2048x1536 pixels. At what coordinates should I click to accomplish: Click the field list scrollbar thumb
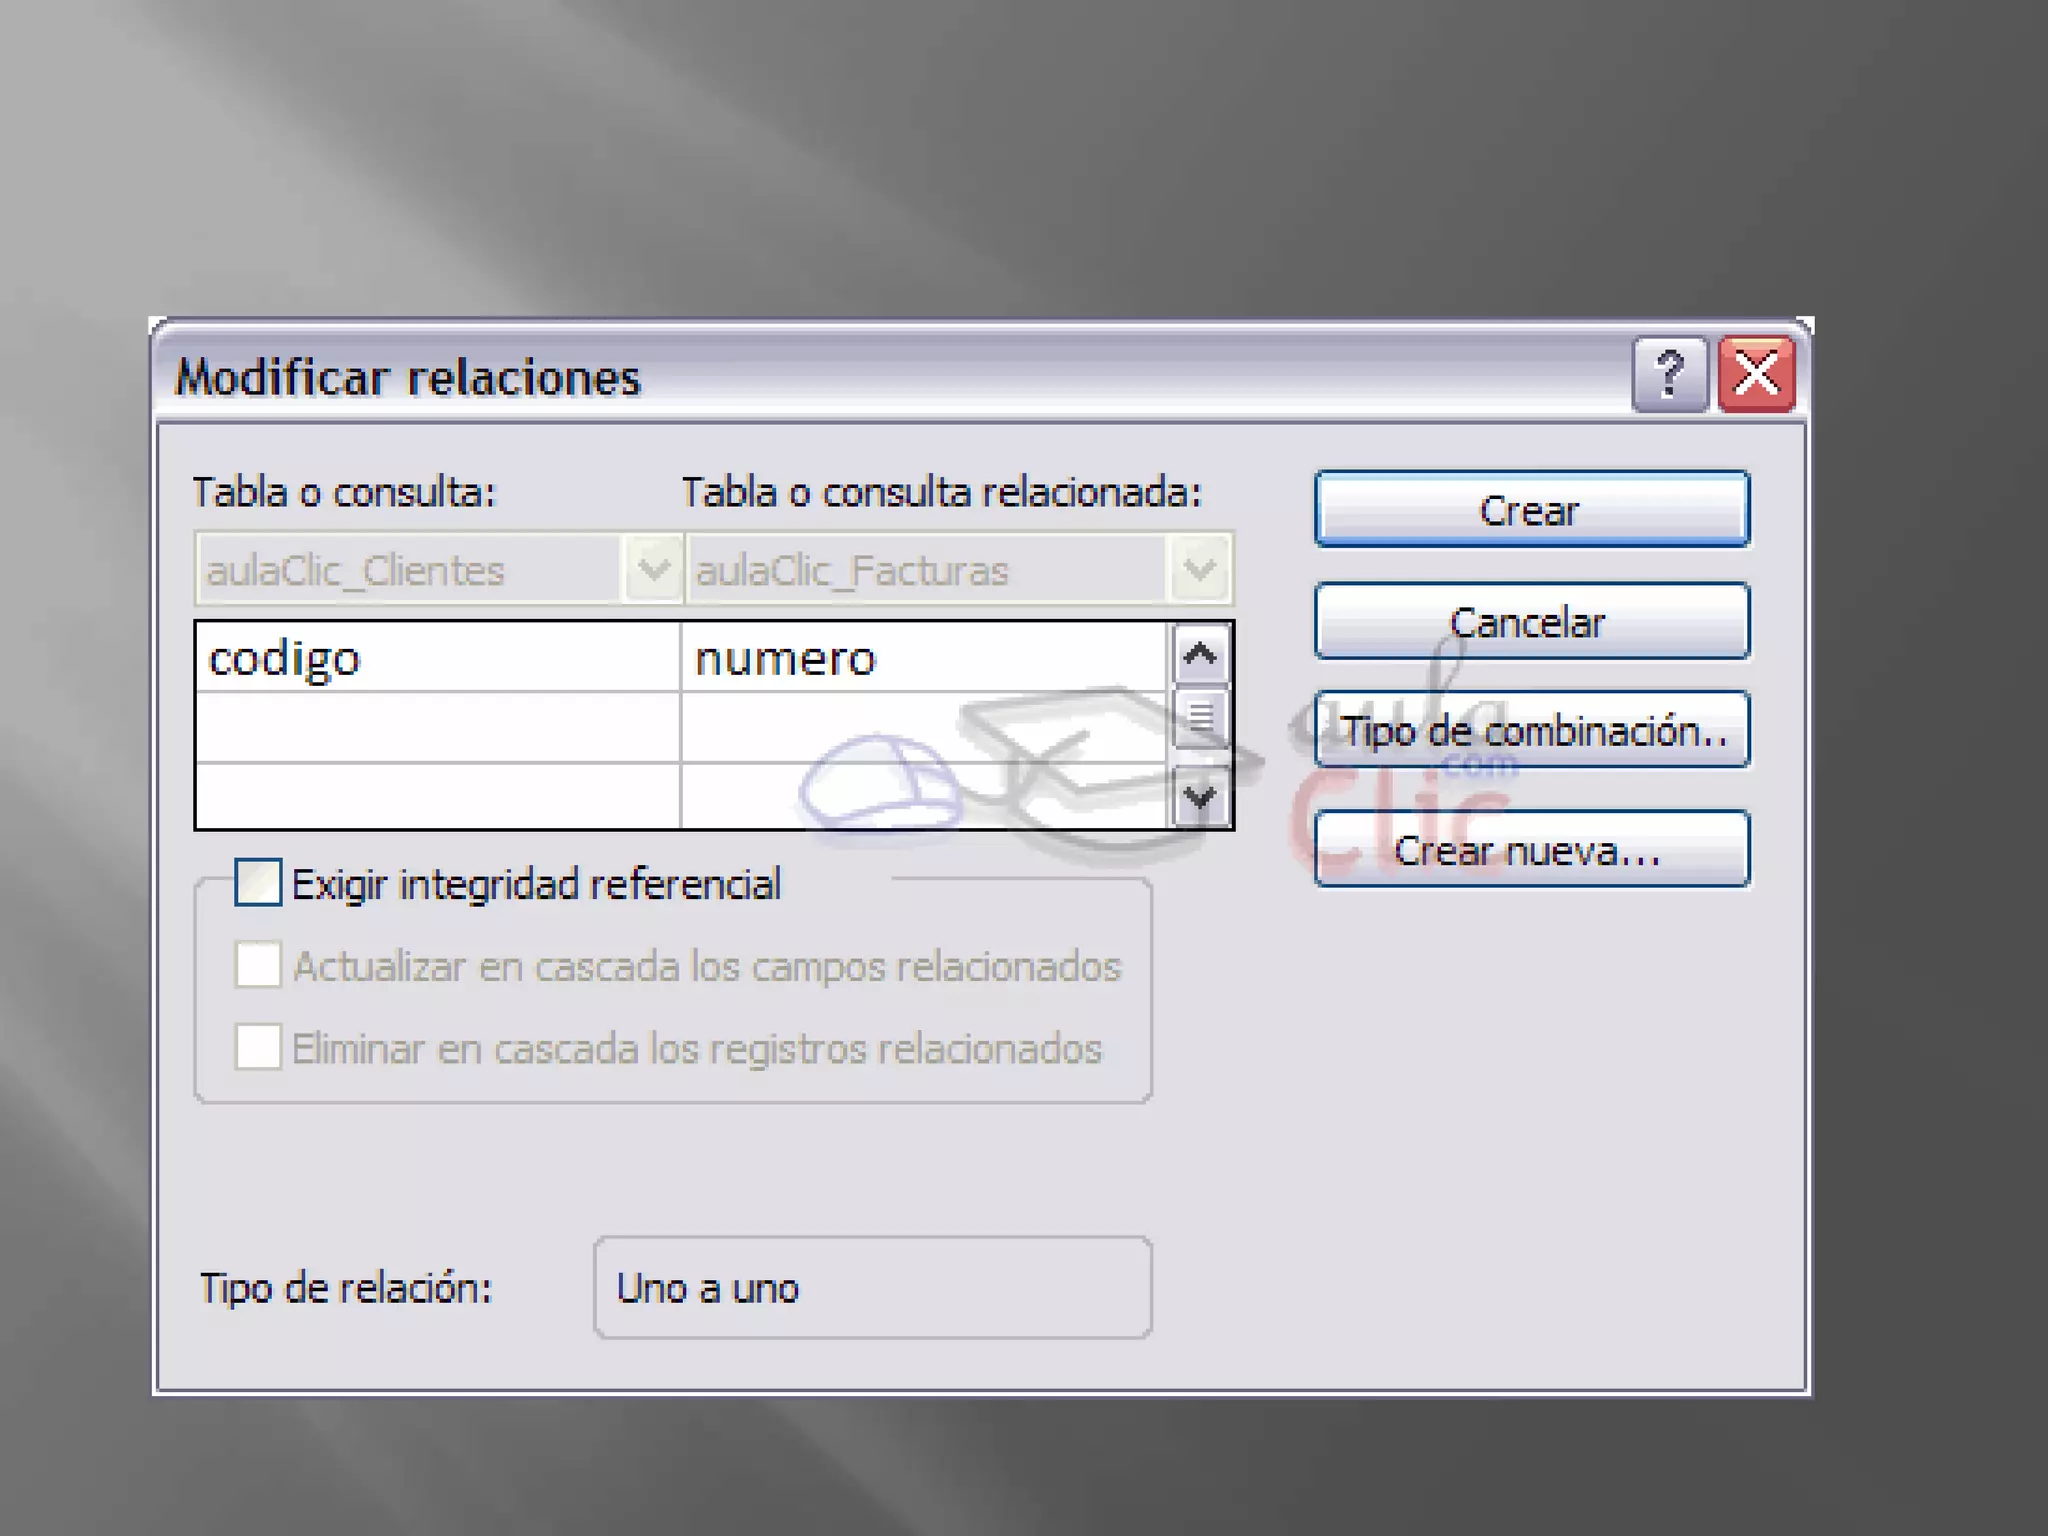[x=1200, y=717]
